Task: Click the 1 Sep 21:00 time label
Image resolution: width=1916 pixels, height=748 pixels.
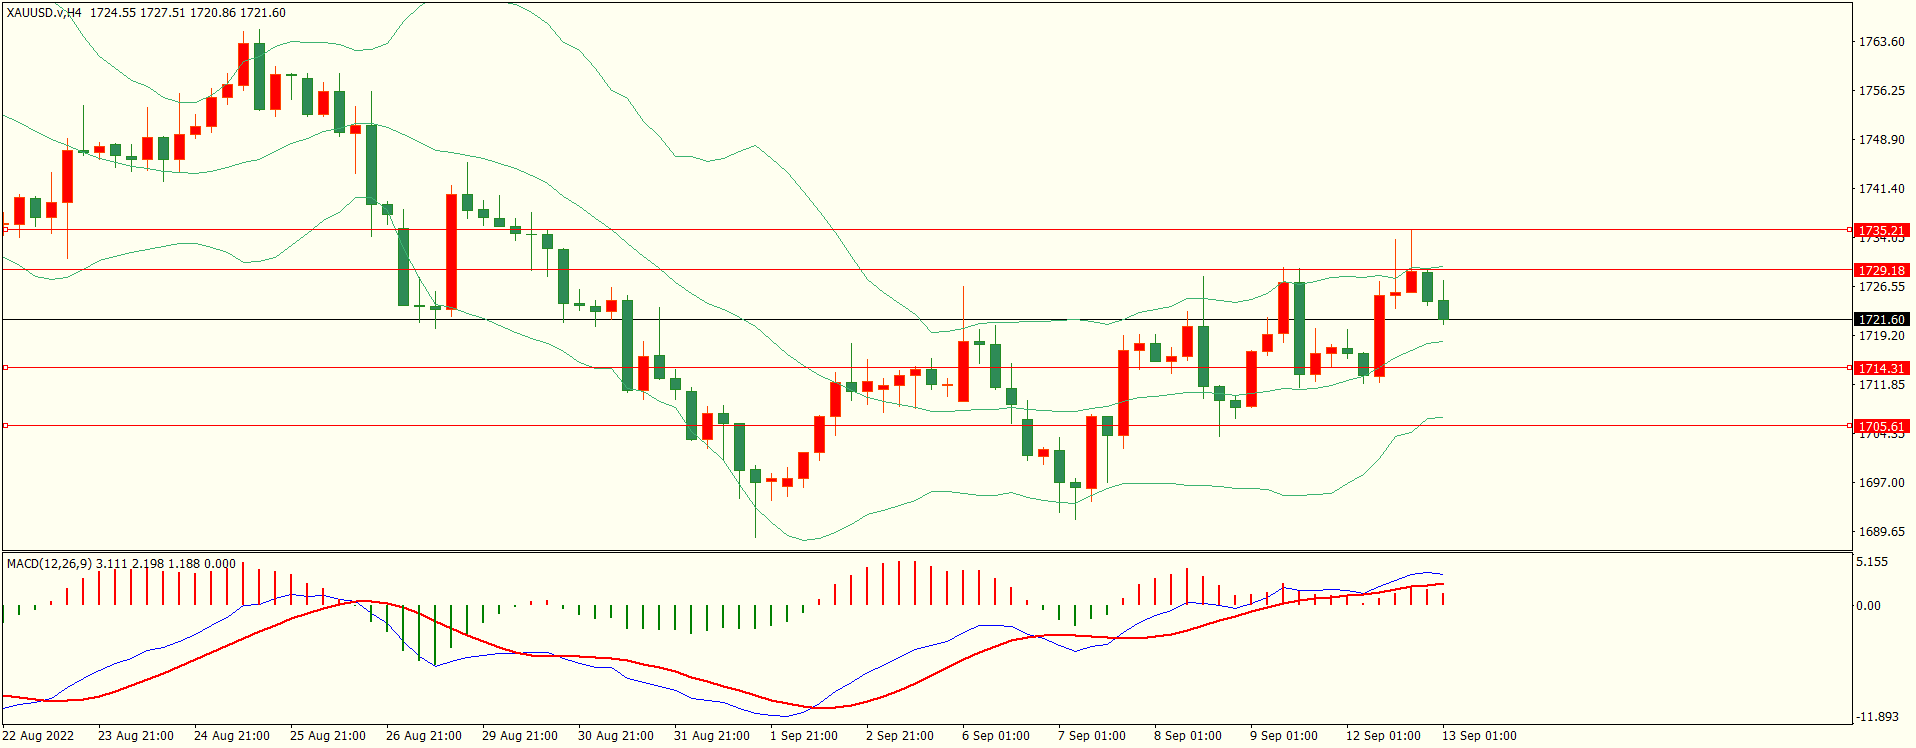Action: point(803,736)
